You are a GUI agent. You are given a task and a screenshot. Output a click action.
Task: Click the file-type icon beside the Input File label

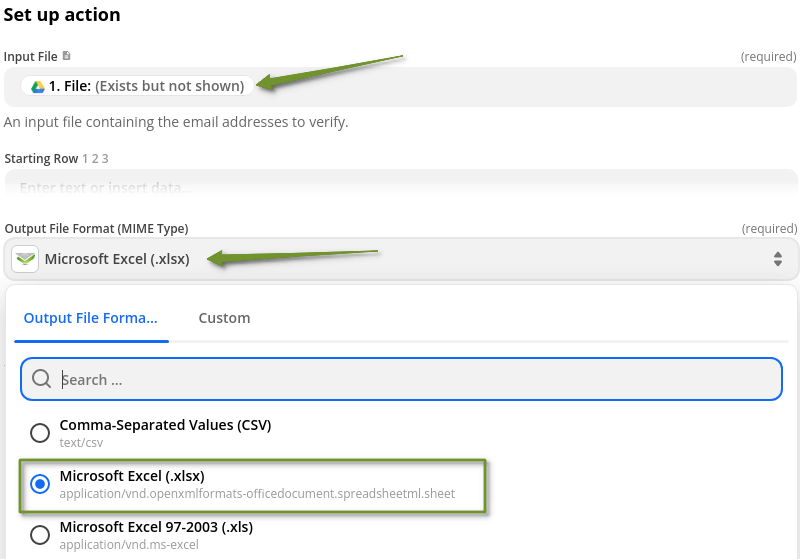coord(66,56)
